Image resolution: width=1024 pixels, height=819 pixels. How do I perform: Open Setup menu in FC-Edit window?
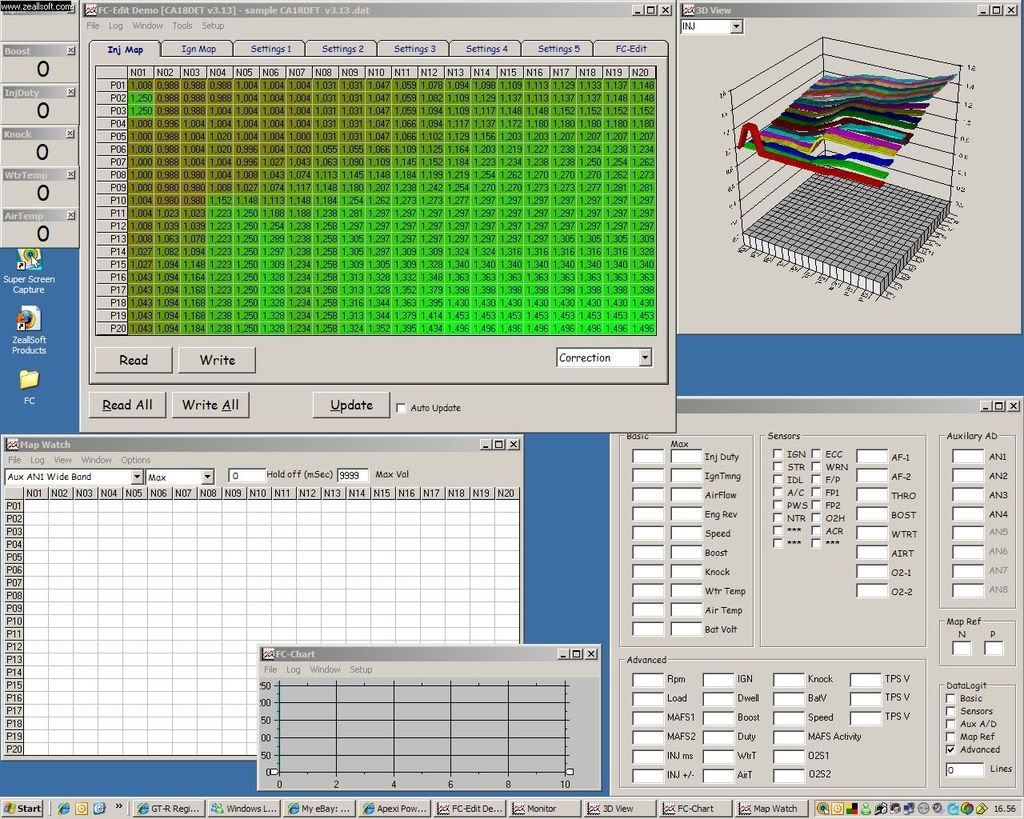coord(212,25)
